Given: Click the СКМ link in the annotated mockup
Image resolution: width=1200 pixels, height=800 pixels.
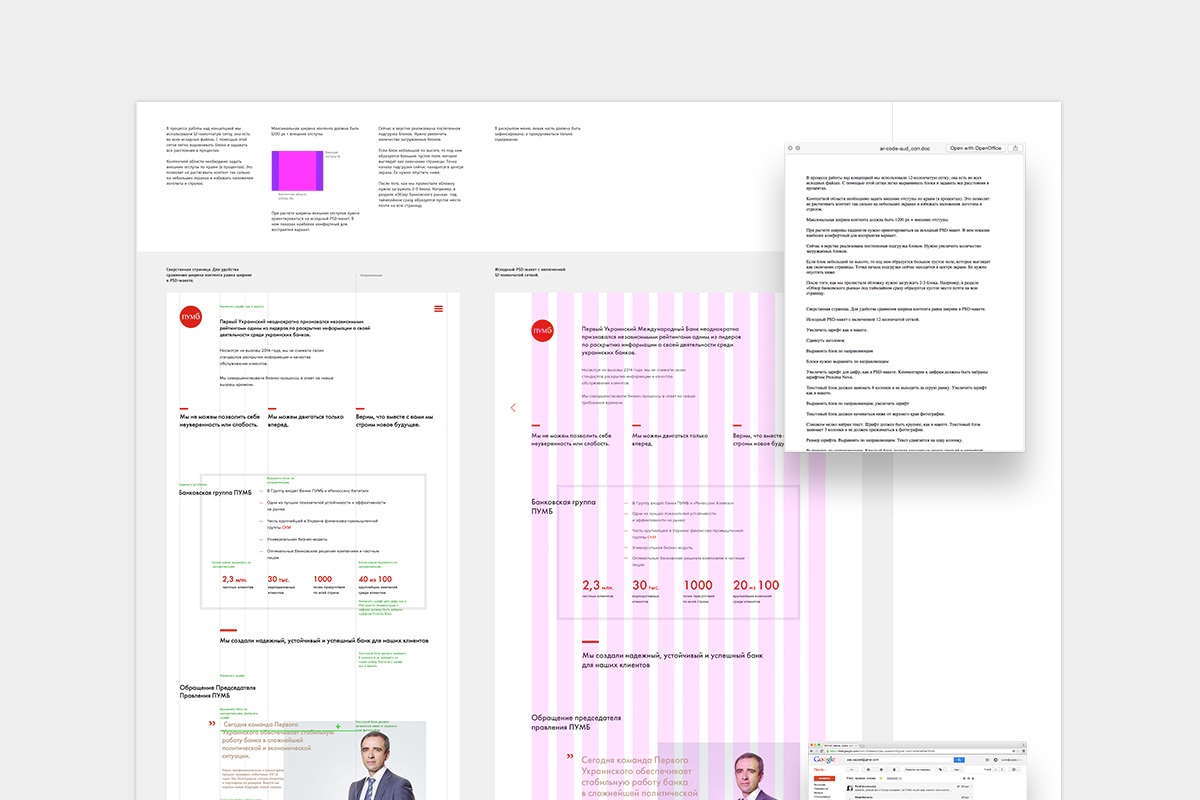Looking at the screenshot, I should point(286,527).
